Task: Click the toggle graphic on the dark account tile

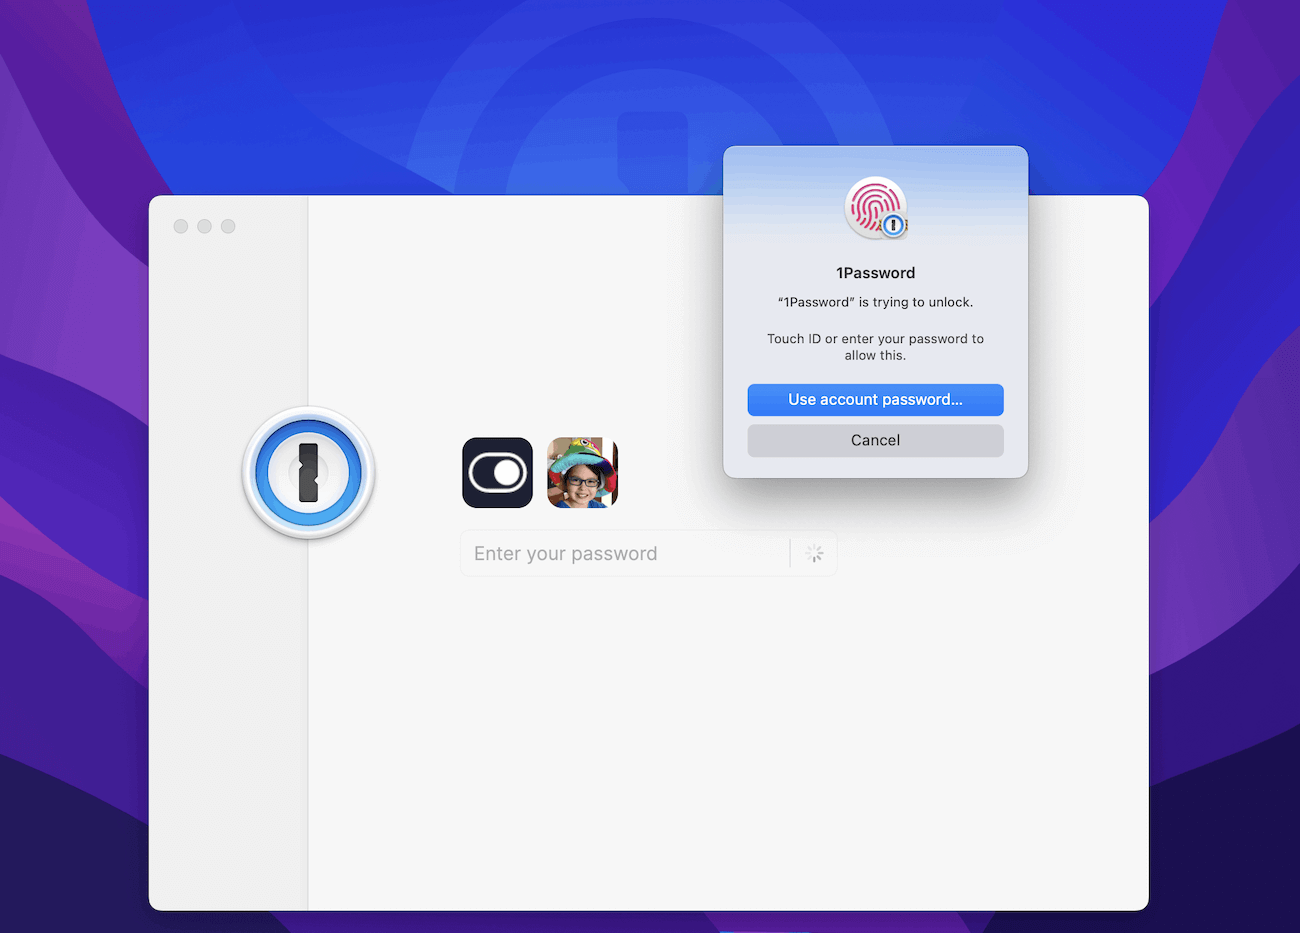Action: pyautogui.click(x=497, y=472)
